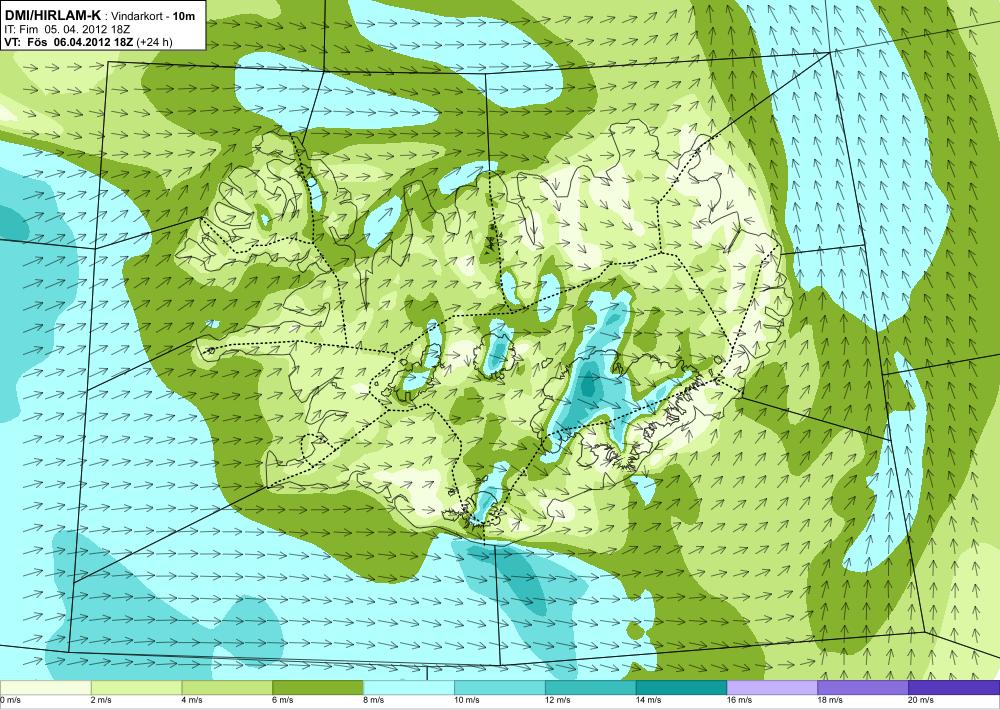
Task: Click the "14 m/s" legend label
Action: coord(649,700)
